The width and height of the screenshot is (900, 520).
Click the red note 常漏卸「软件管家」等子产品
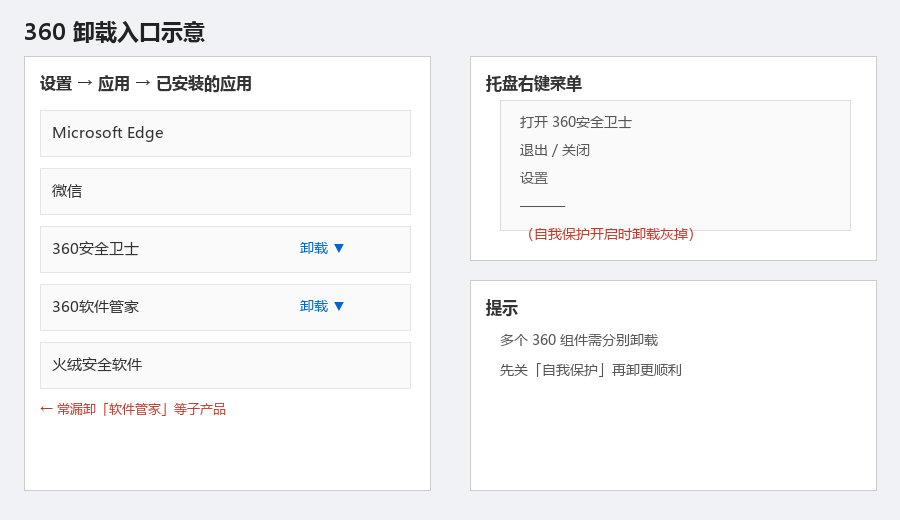[x=133, y=409]
